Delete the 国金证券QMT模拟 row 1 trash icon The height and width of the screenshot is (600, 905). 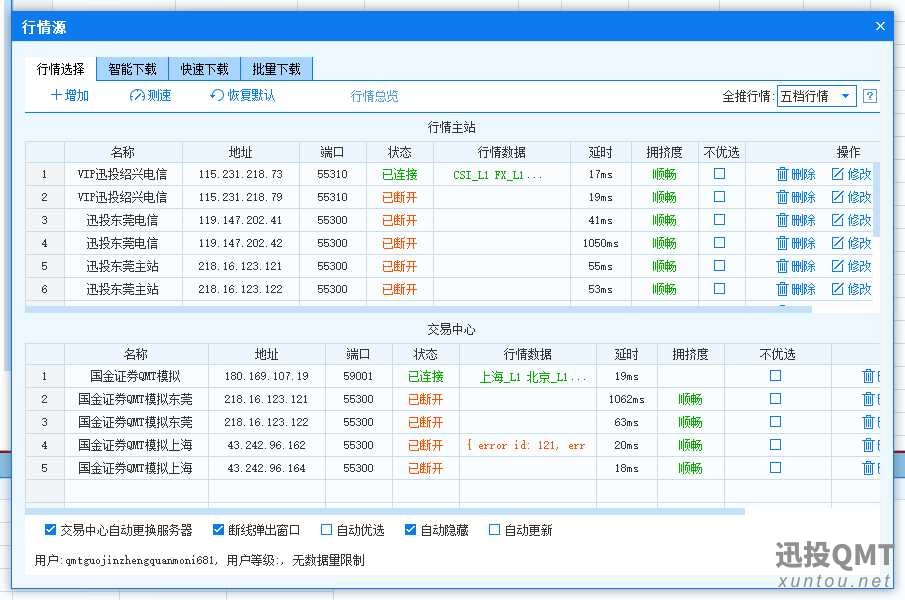[x=868, y=376]
